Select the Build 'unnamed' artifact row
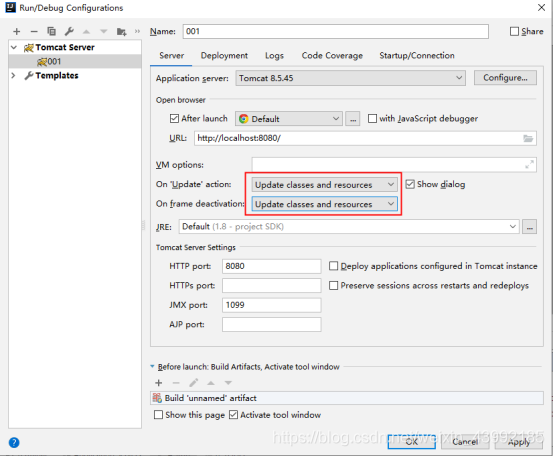554x456 pixels. click(347, 398)
